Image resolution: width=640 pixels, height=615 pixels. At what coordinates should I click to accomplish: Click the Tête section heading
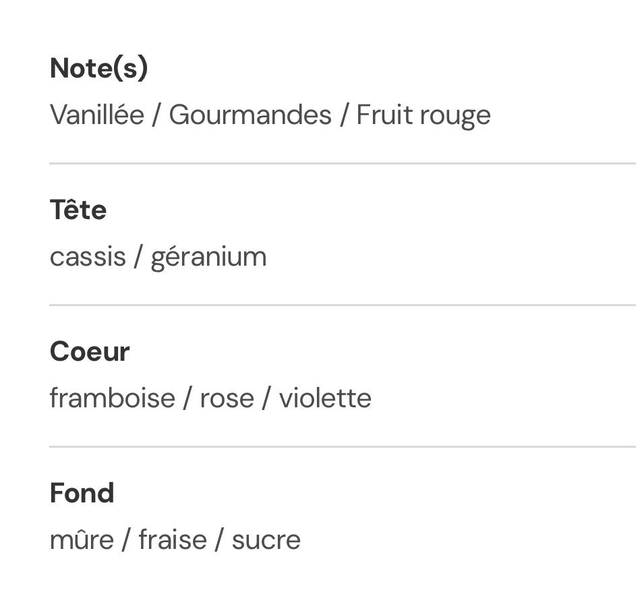tap(78, 210)
